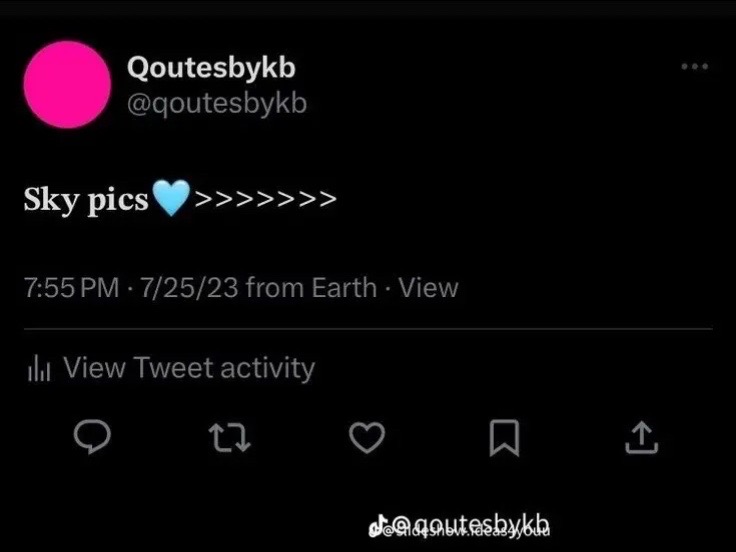The image size is (736, 552).
Task: Retweet using the arrows icon
Action: coord(230,437)
